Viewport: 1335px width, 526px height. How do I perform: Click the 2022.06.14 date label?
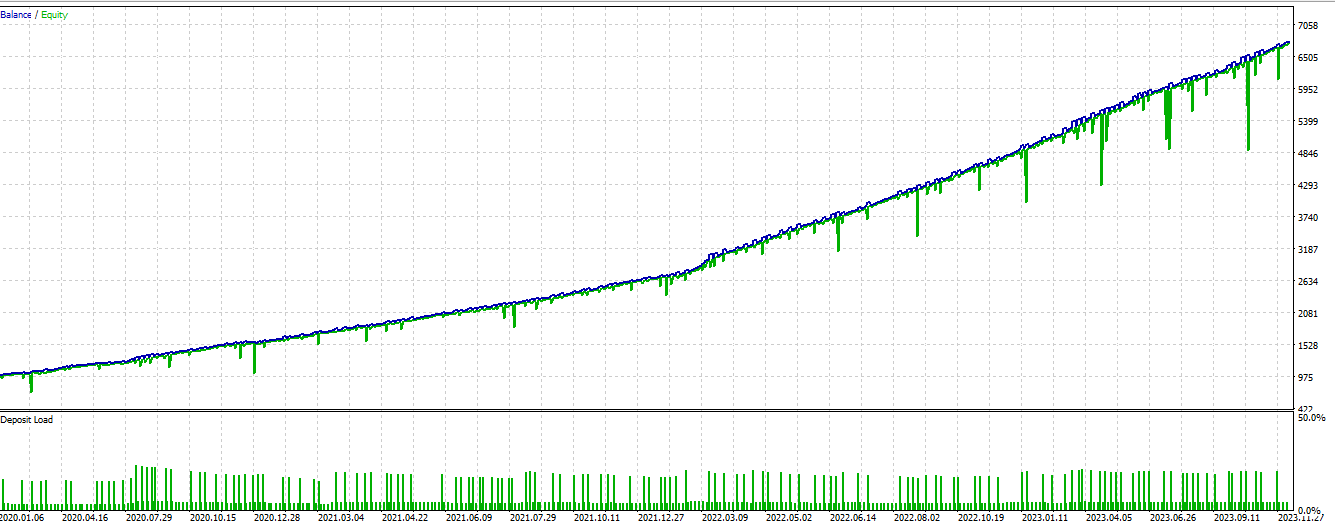point(853,518)
